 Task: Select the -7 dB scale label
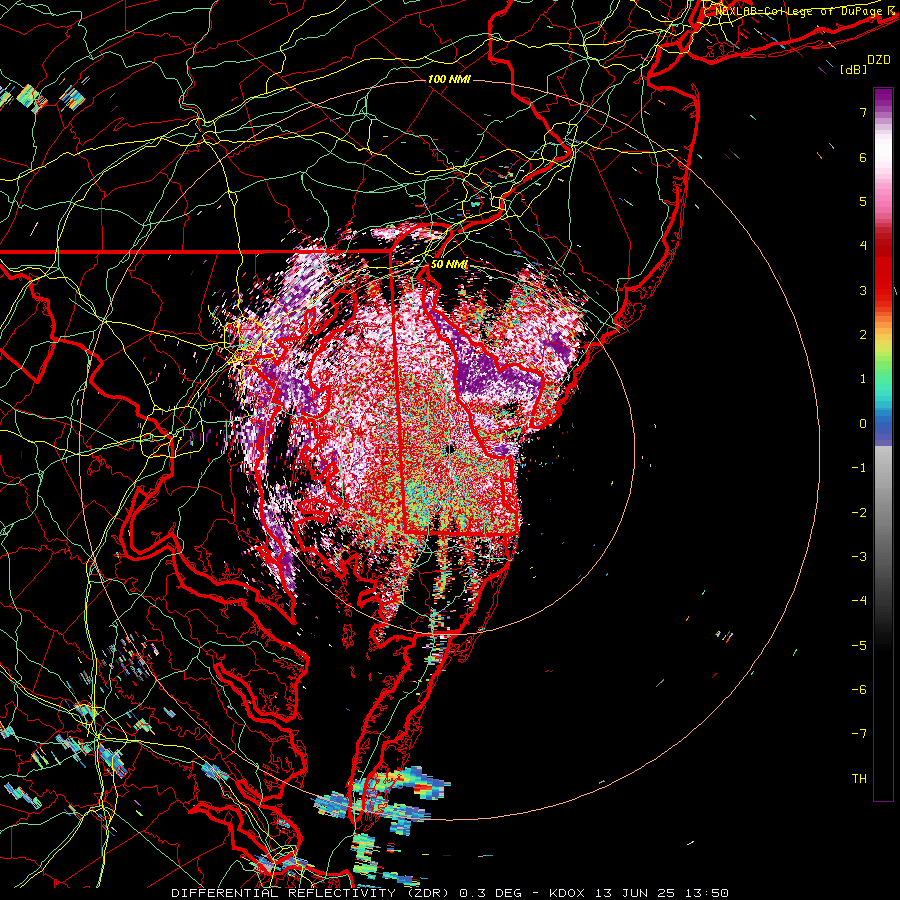[x=859, y=734]
